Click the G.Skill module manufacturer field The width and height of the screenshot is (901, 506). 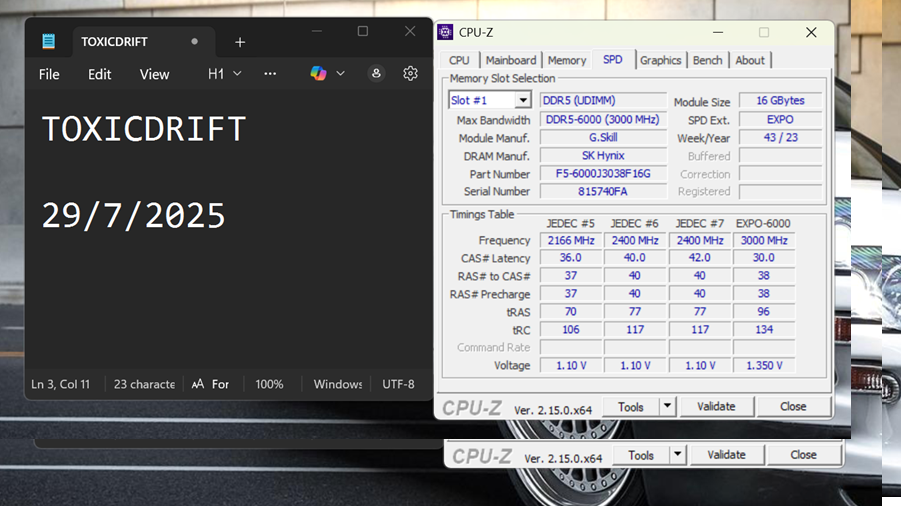tap(603, 137)
